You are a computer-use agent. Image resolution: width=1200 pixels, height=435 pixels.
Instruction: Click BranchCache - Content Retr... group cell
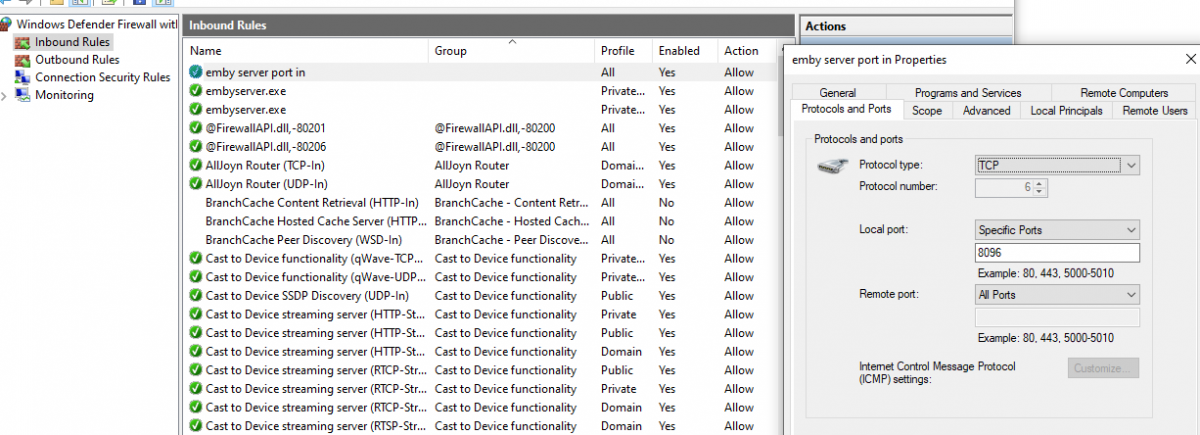point(511,202)
